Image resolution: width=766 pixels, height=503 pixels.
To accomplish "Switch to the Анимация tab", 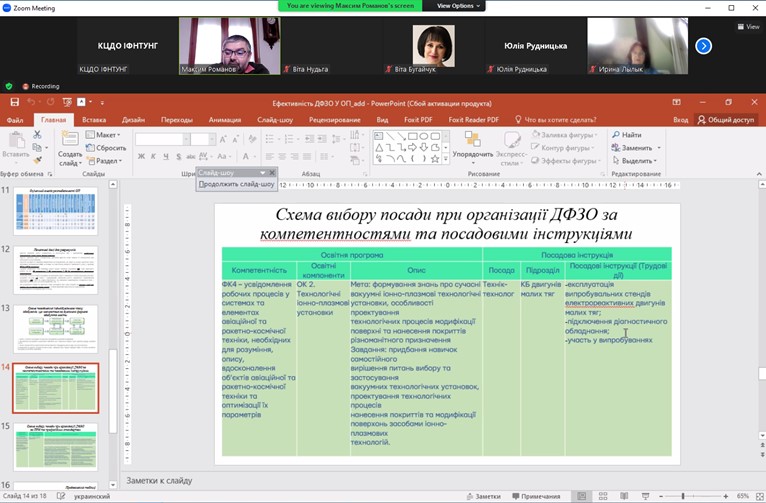I will pyautogui.click(x=225, y=120).
